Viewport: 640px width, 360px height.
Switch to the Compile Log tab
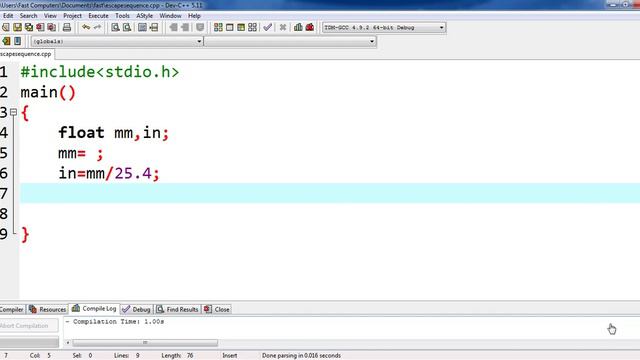pyautogui.click(x=94, y=309)
